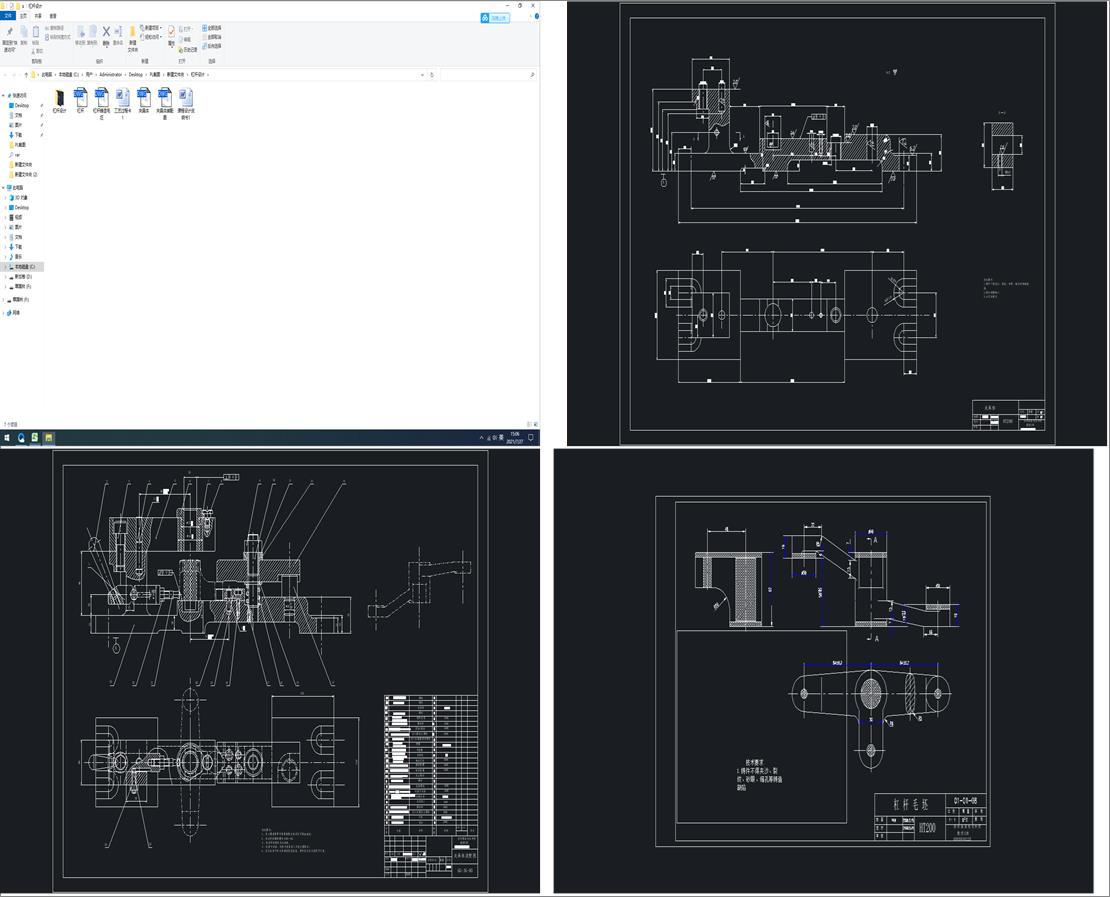1110x897 pixels.
Task: Open the 文件 tab in Explorer
Action: tap(8, 16)
